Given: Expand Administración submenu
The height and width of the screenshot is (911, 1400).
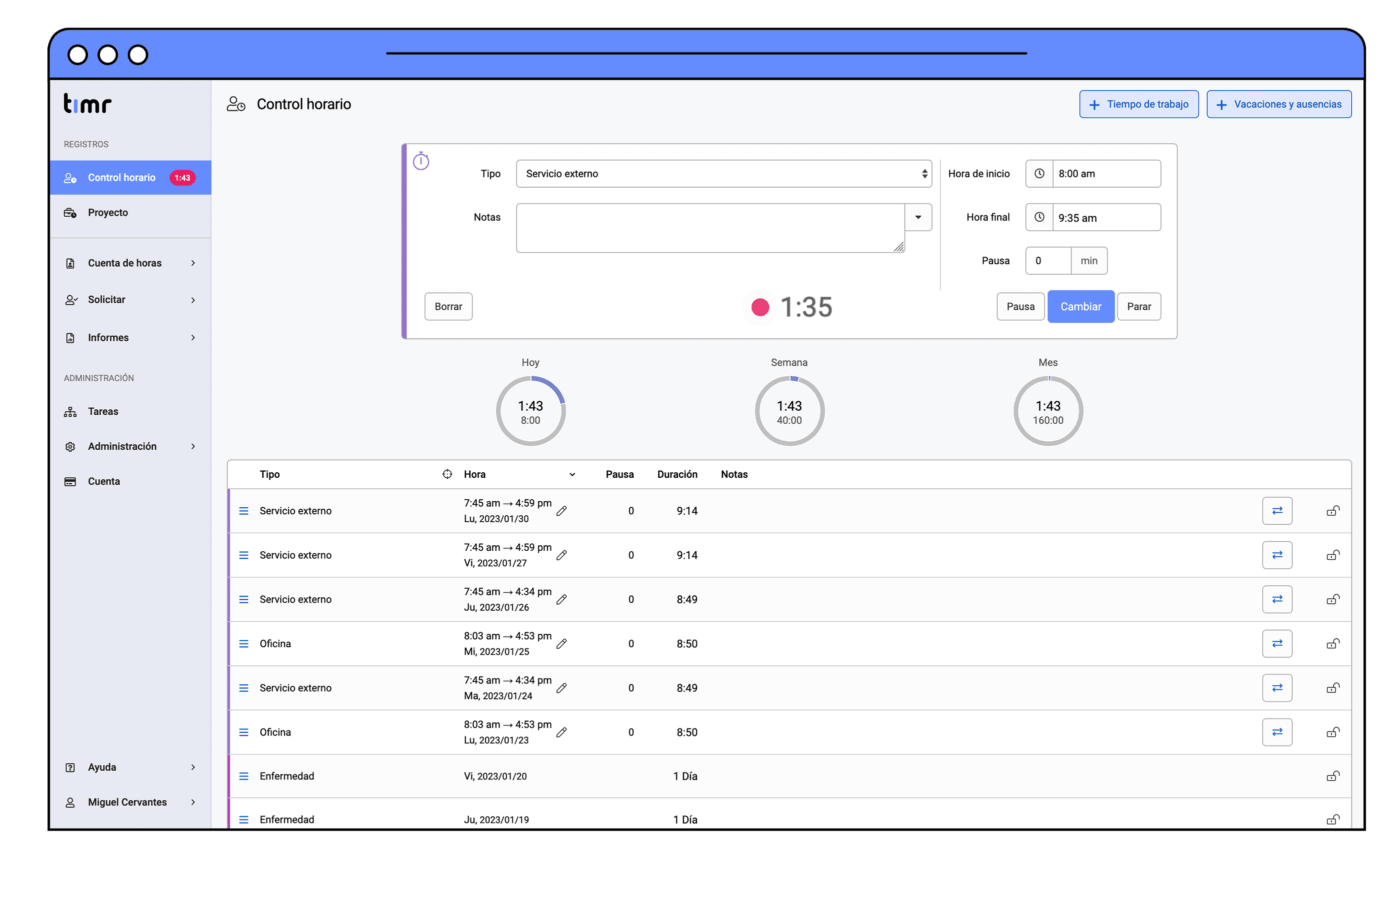Looking at the screenshot, I should coord(193,447).
